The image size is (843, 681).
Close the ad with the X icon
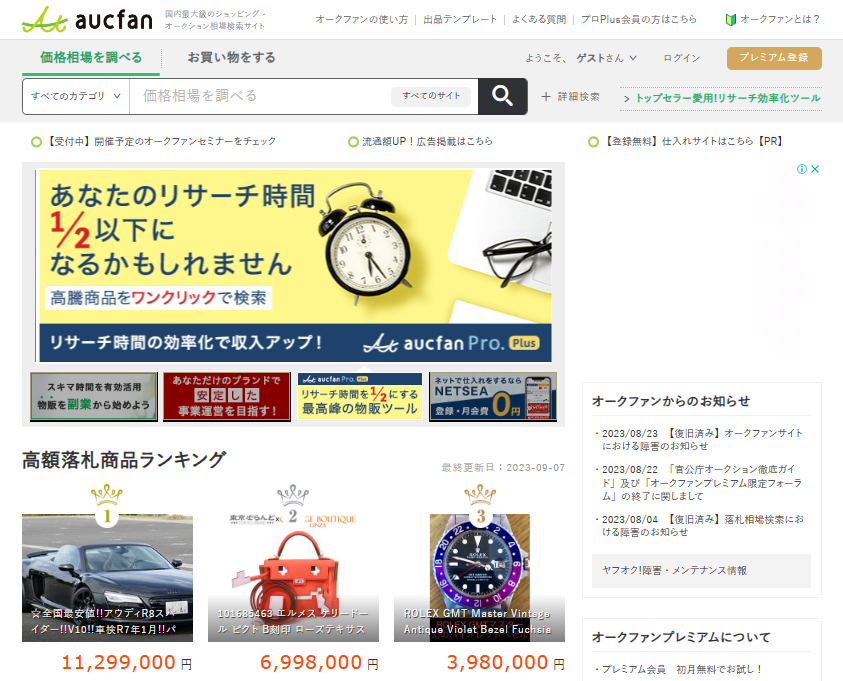(x=815, y=169)
